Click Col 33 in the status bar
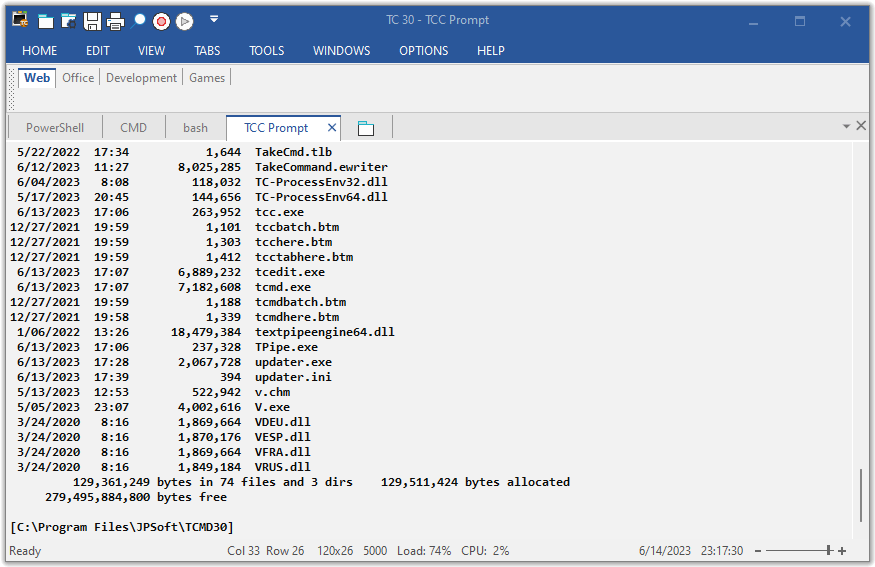Image resolution: width=875 pixels, height=567 pixels. click(243, 551)
